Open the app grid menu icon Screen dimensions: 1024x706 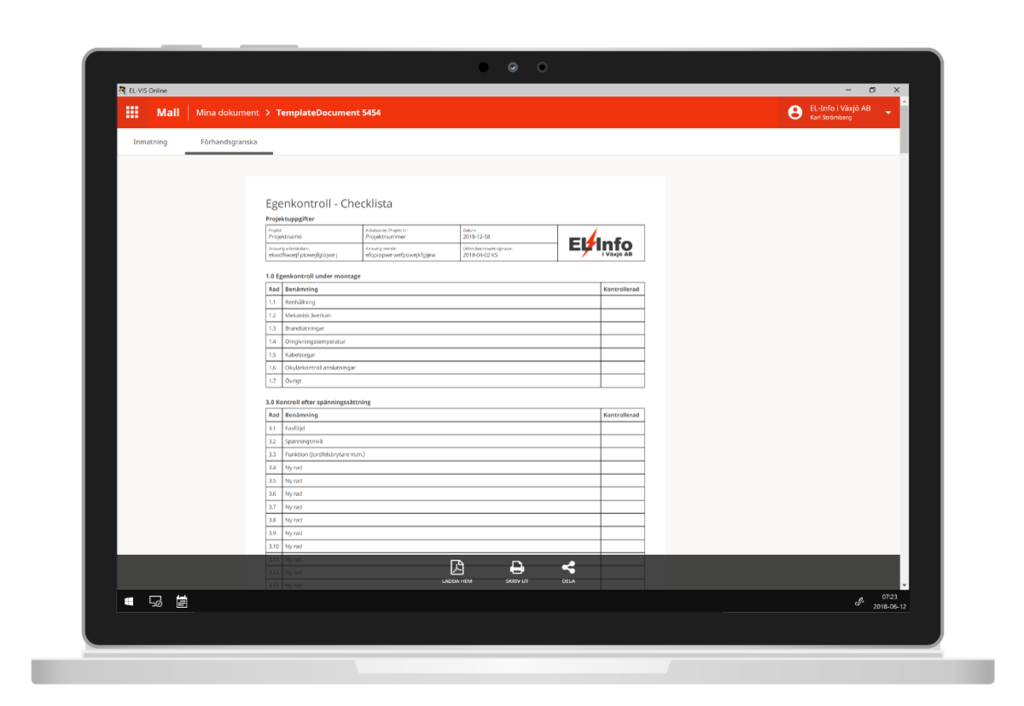(132, 112)
